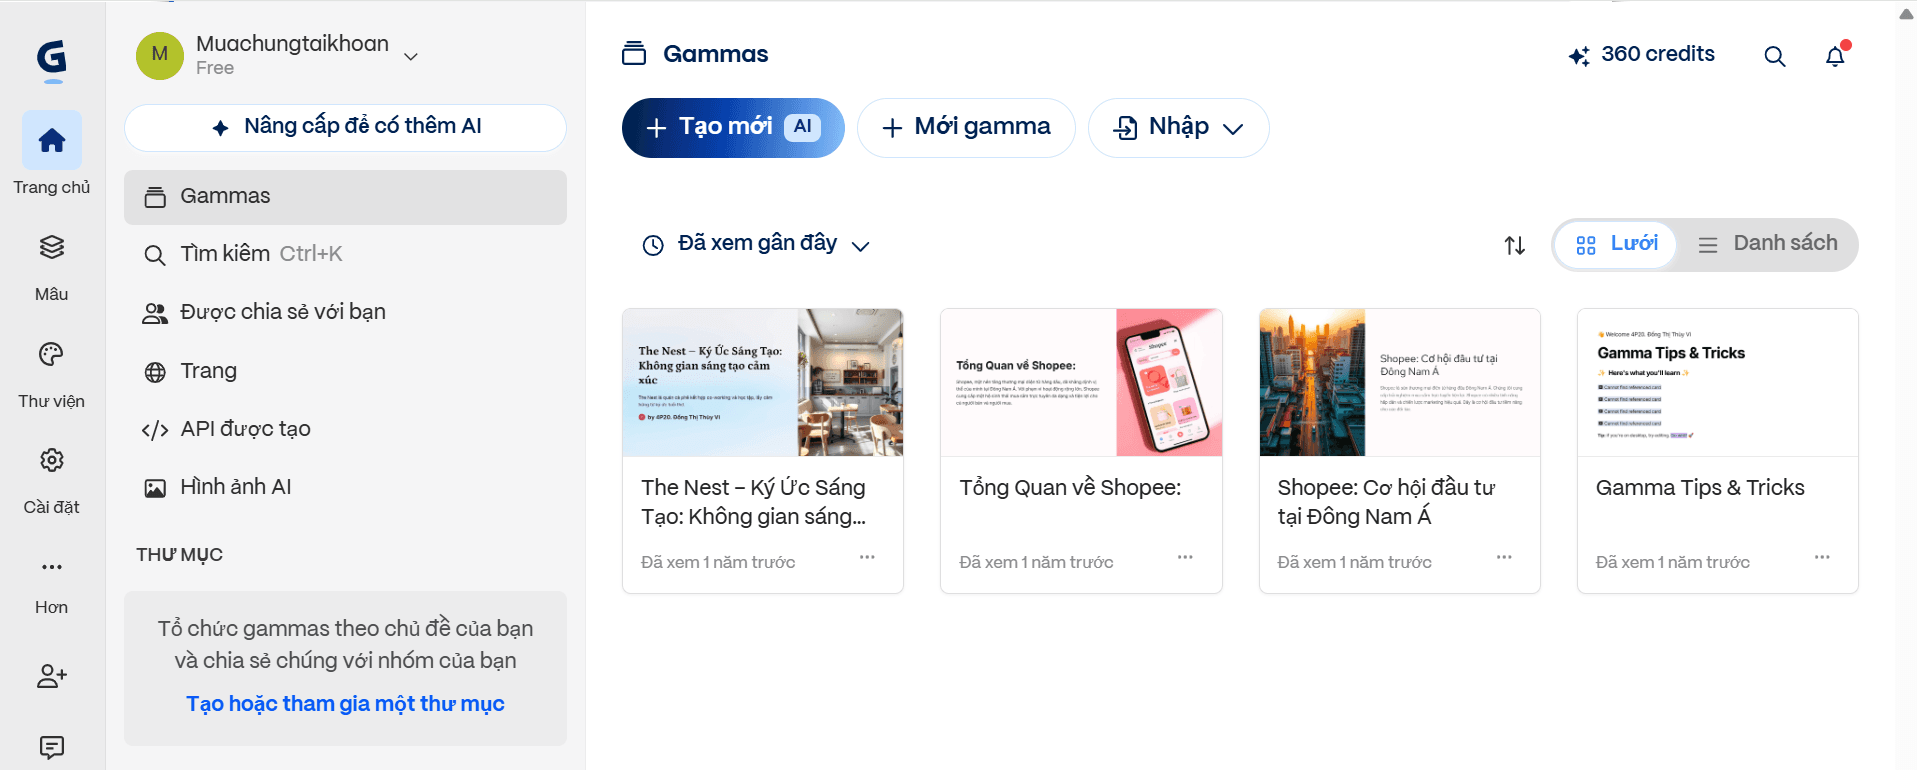This screenshot has height=770, width=1917.
Task: Open options menu for Tổng Quan card
Action: click(1185, 557)
